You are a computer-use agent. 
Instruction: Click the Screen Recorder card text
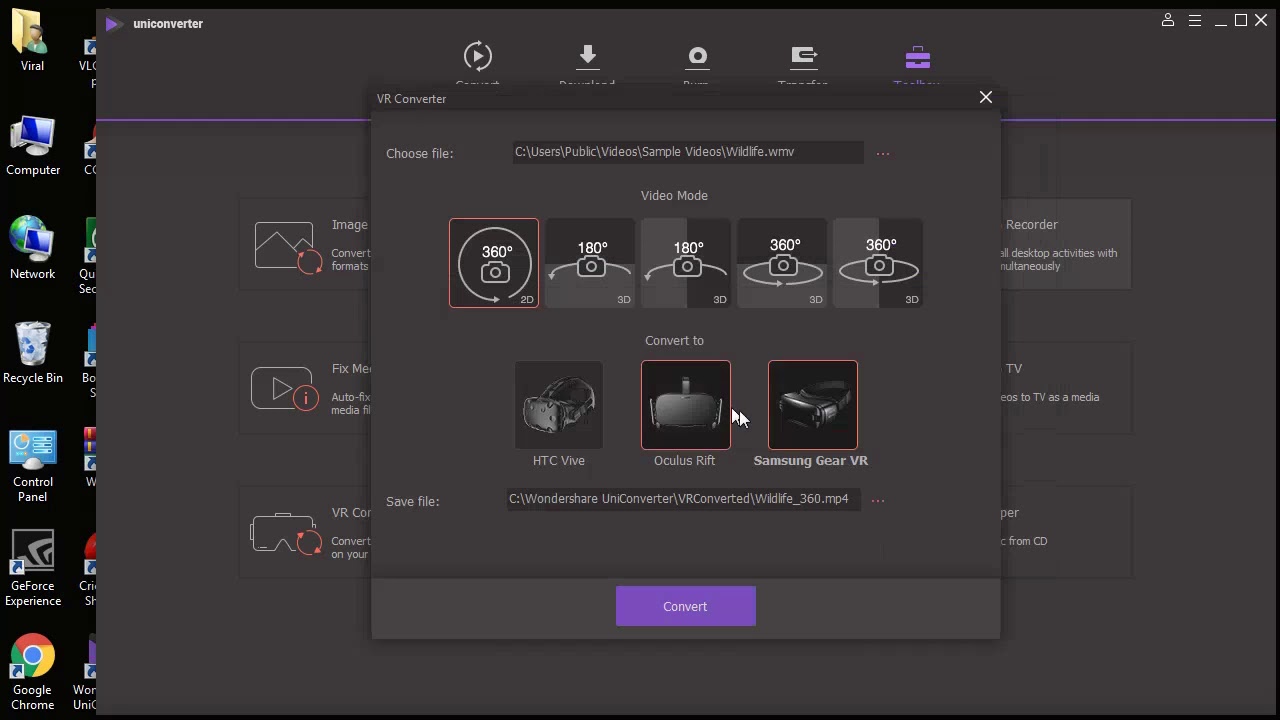pos(1060,245)
